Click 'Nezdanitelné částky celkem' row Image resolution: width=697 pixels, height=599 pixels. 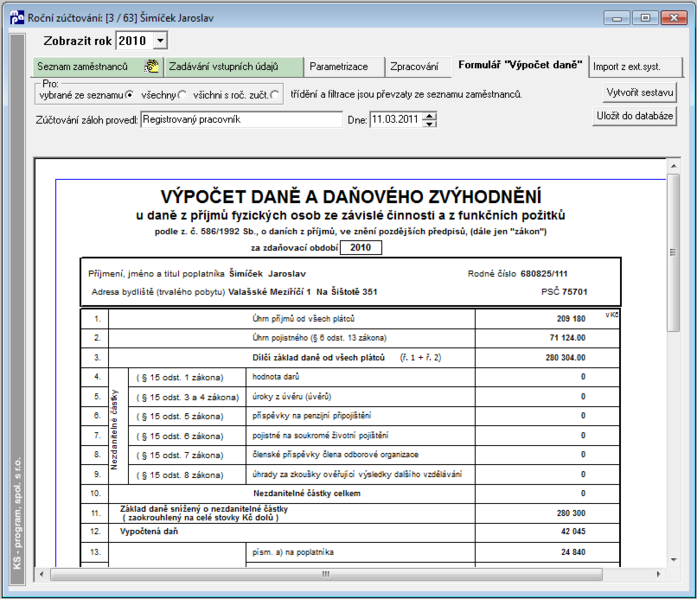(x=307, y=493)
